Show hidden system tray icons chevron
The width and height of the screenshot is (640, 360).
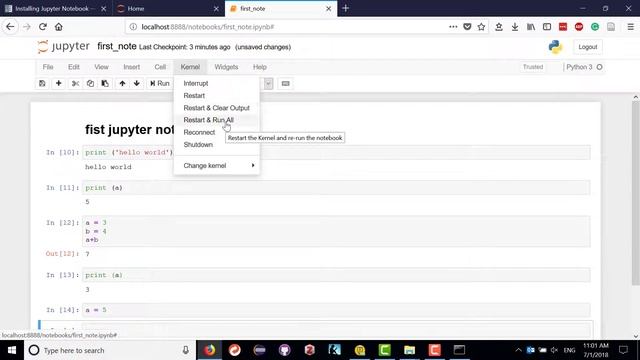(x=518, y=350)
